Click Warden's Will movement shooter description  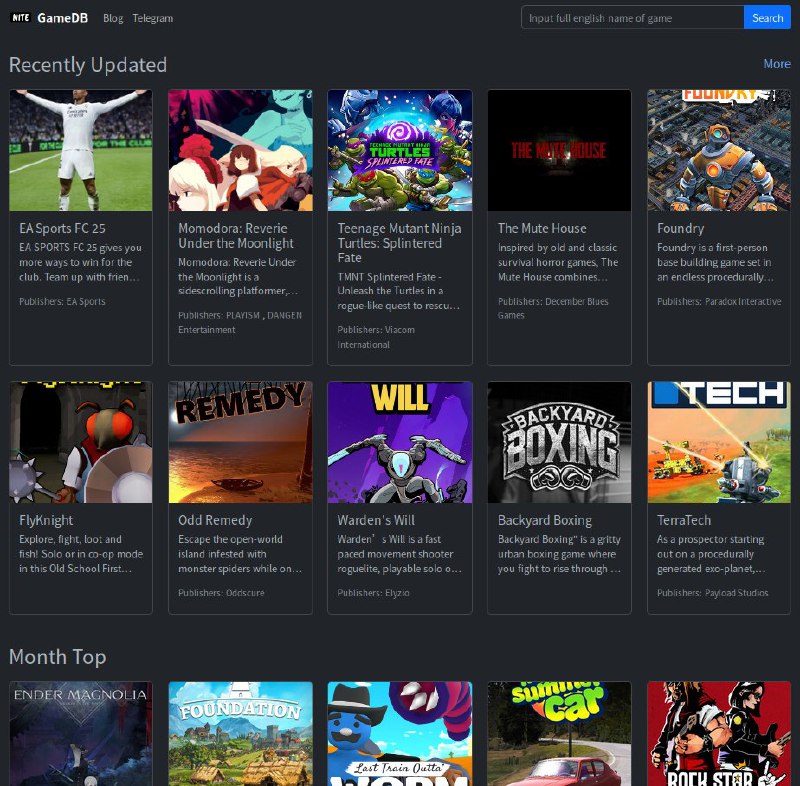pos(399,554)
